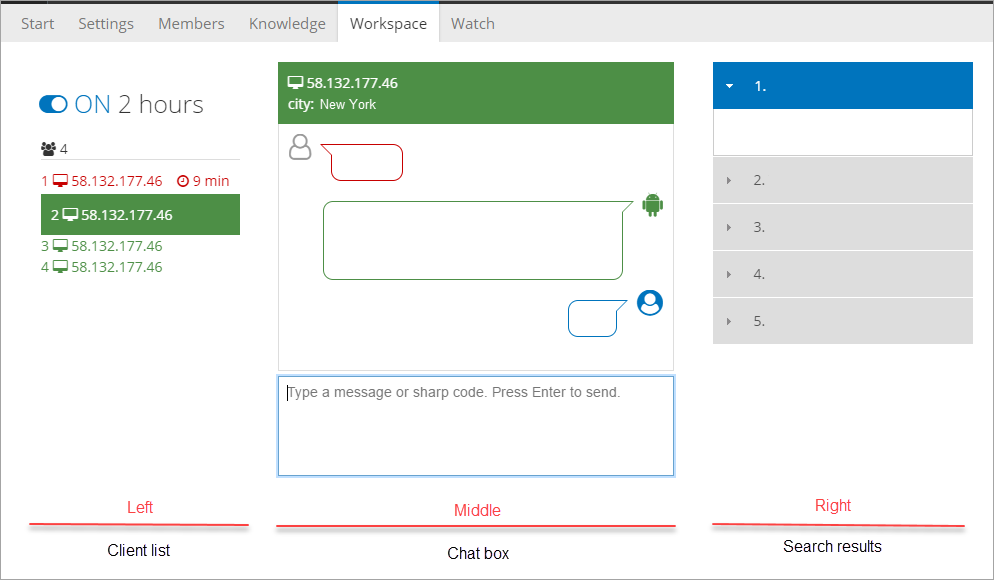Viewport: 994px width, 580px height.
Task: Click the blue operator avatar icon
Action: (x=650, y=303)
